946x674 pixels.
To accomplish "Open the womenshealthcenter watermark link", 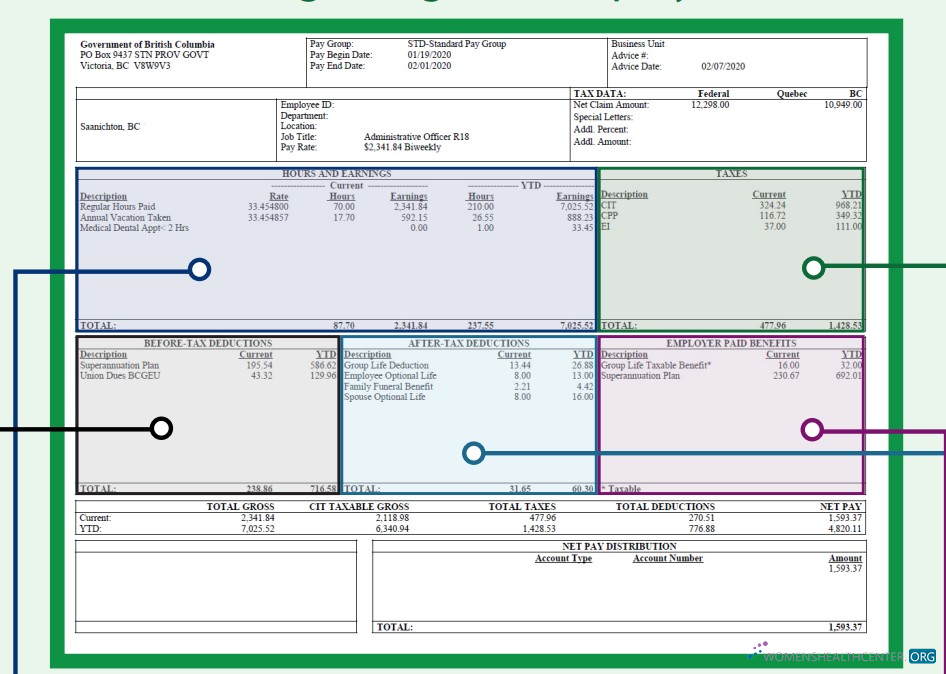I will coord(835,657).
